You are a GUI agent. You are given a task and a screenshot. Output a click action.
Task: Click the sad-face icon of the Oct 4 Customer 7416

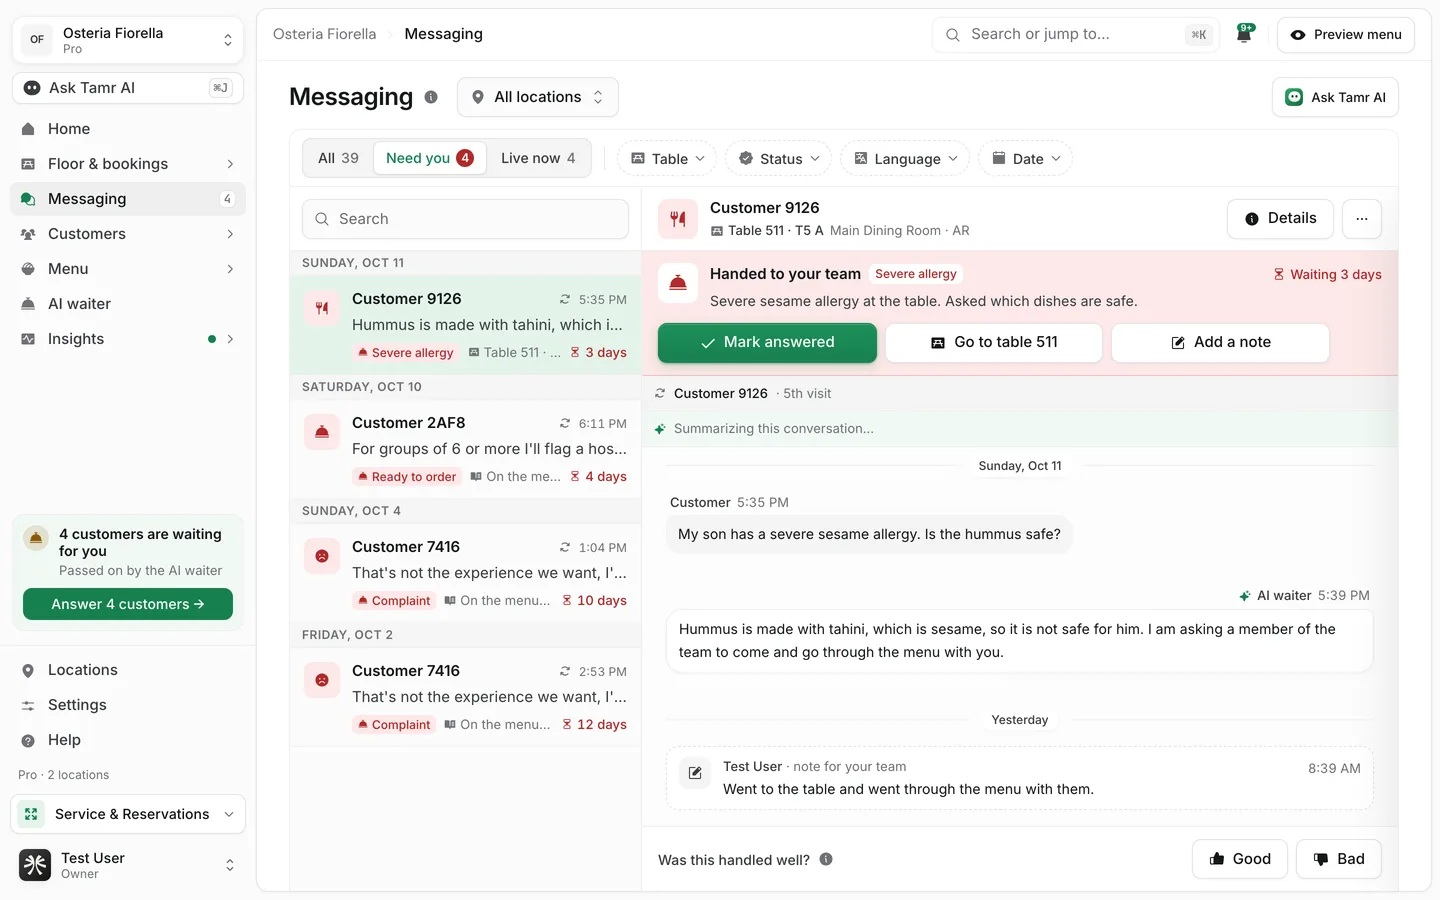322,556
